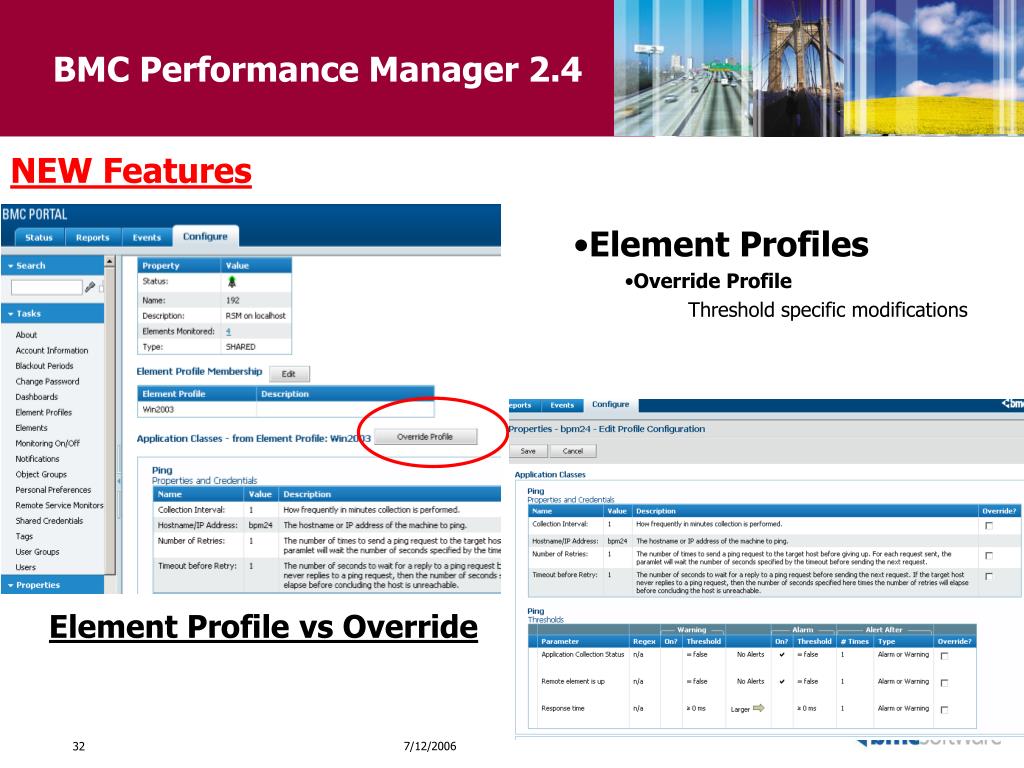Image resolution: width=1024 pixels, height=768 pixels.
Task: Open the Reports tab in BMC Portal
Action: 93,238
